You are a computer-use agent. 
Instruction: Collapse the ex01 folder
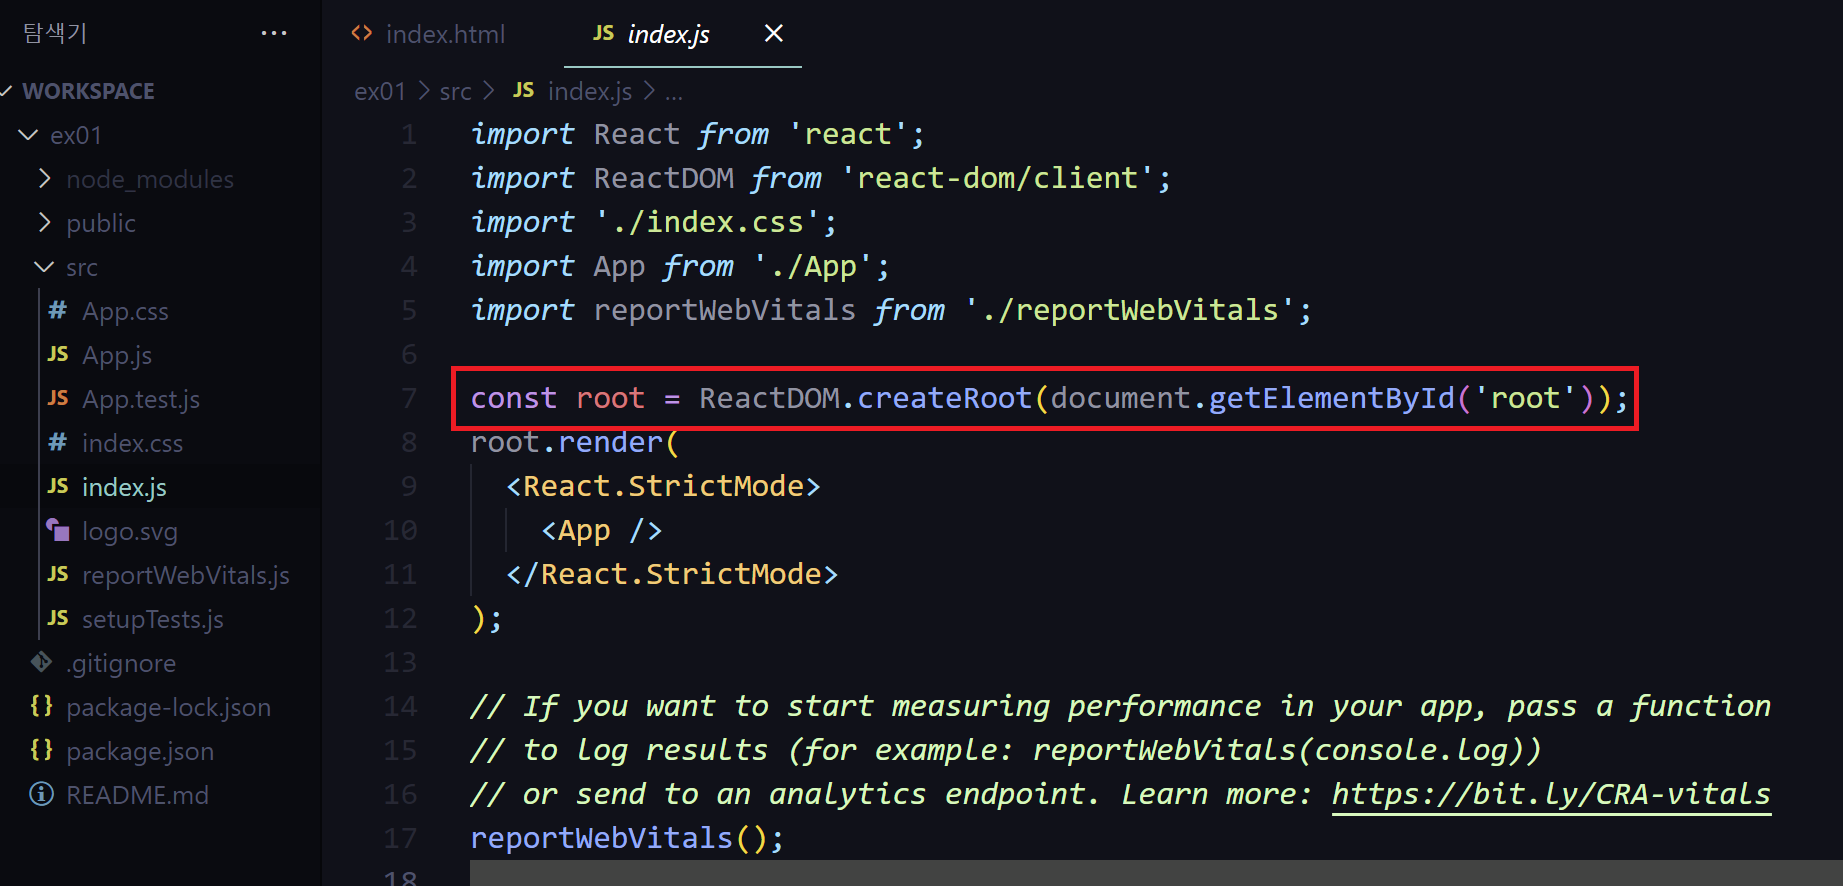click(x=29, y=135)
